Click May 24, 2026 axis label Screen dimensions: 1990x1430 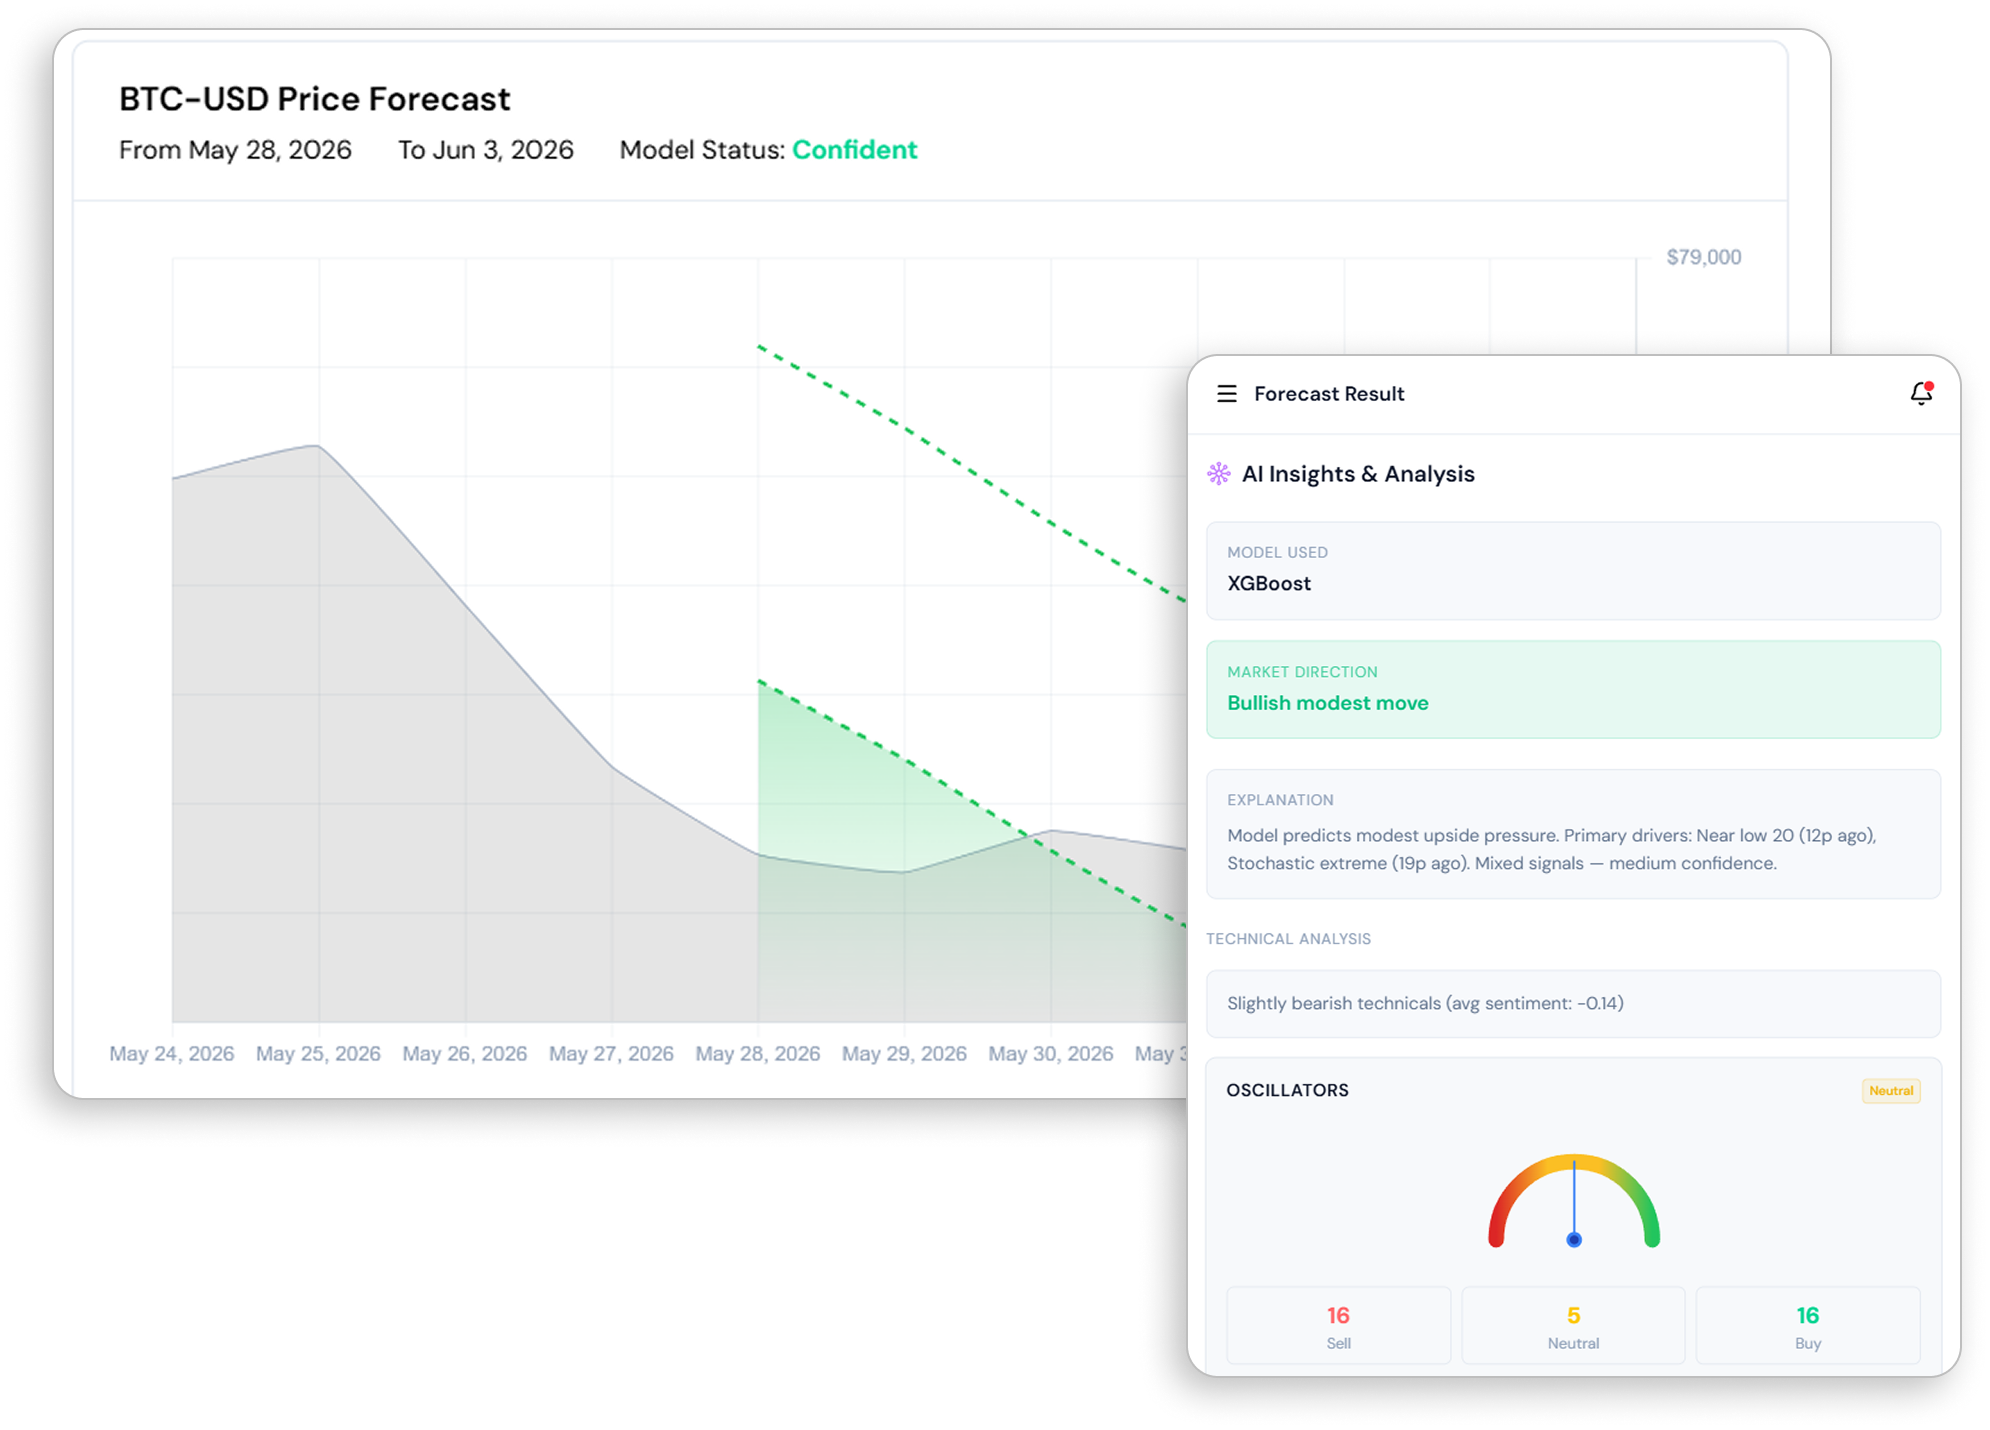pyautogui.click(x=172, y=1054)
